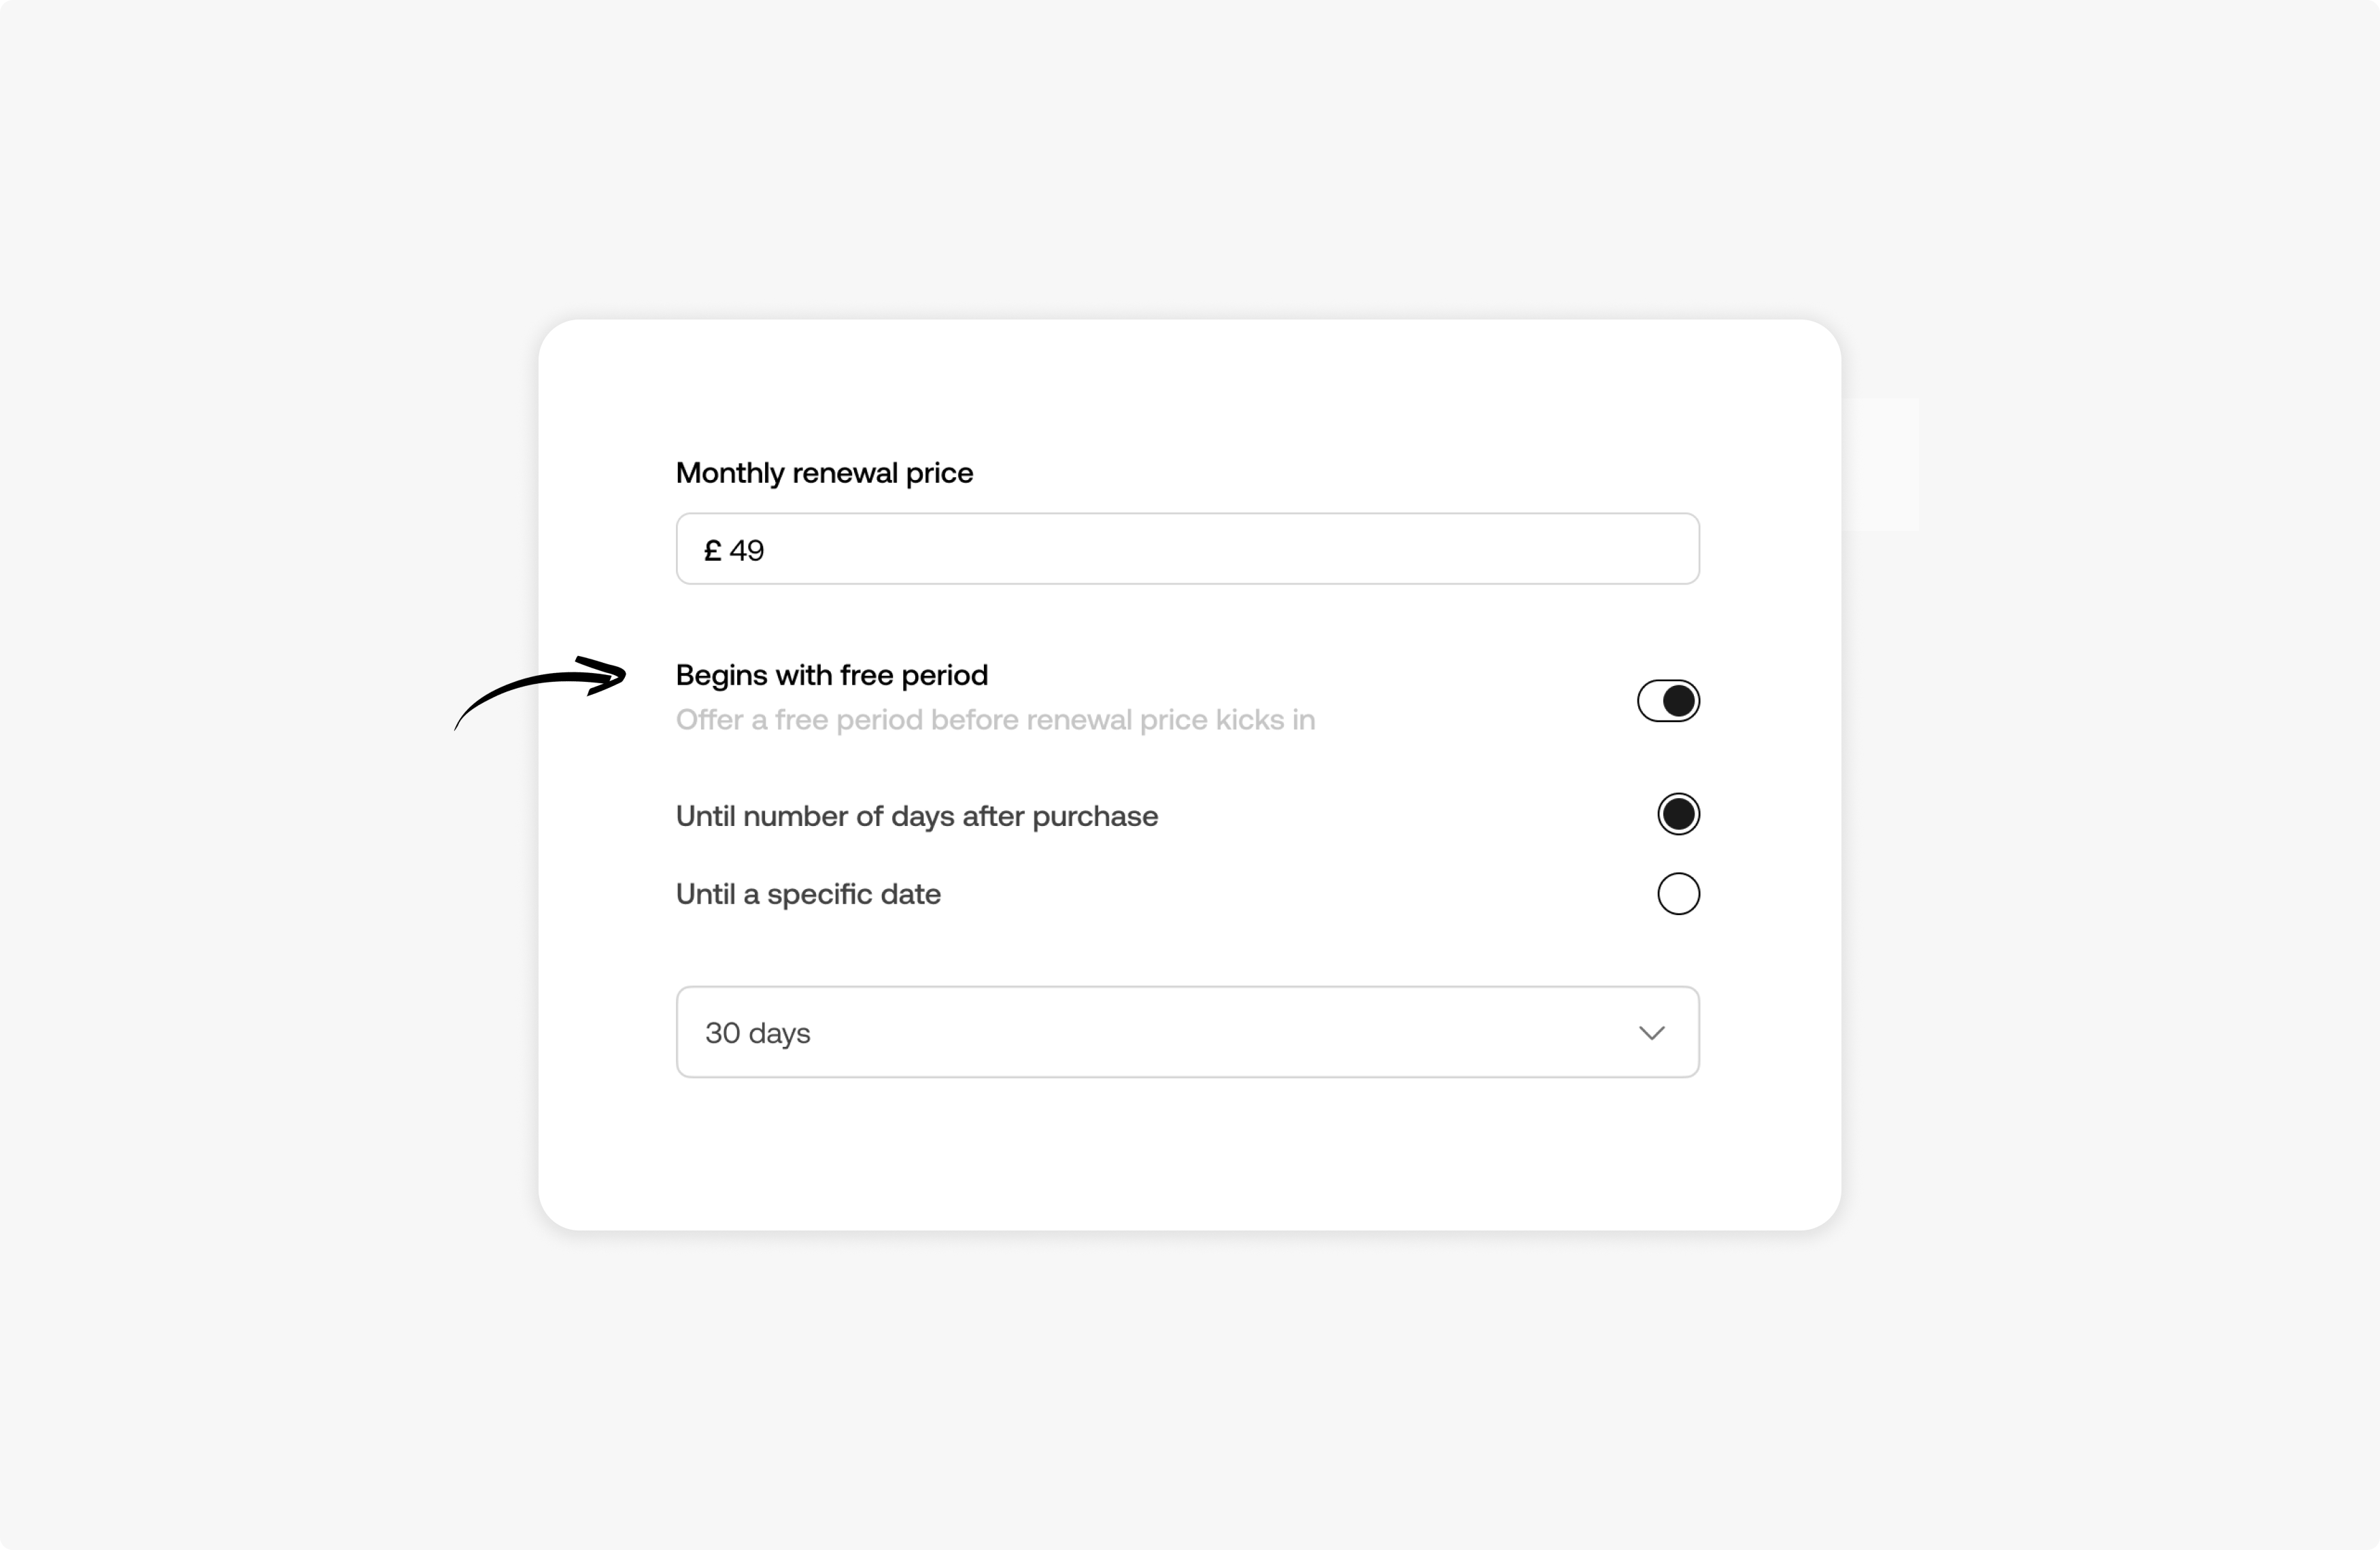
Task: Focus the monthly renewal price input field
Action: coord(1187,549)
